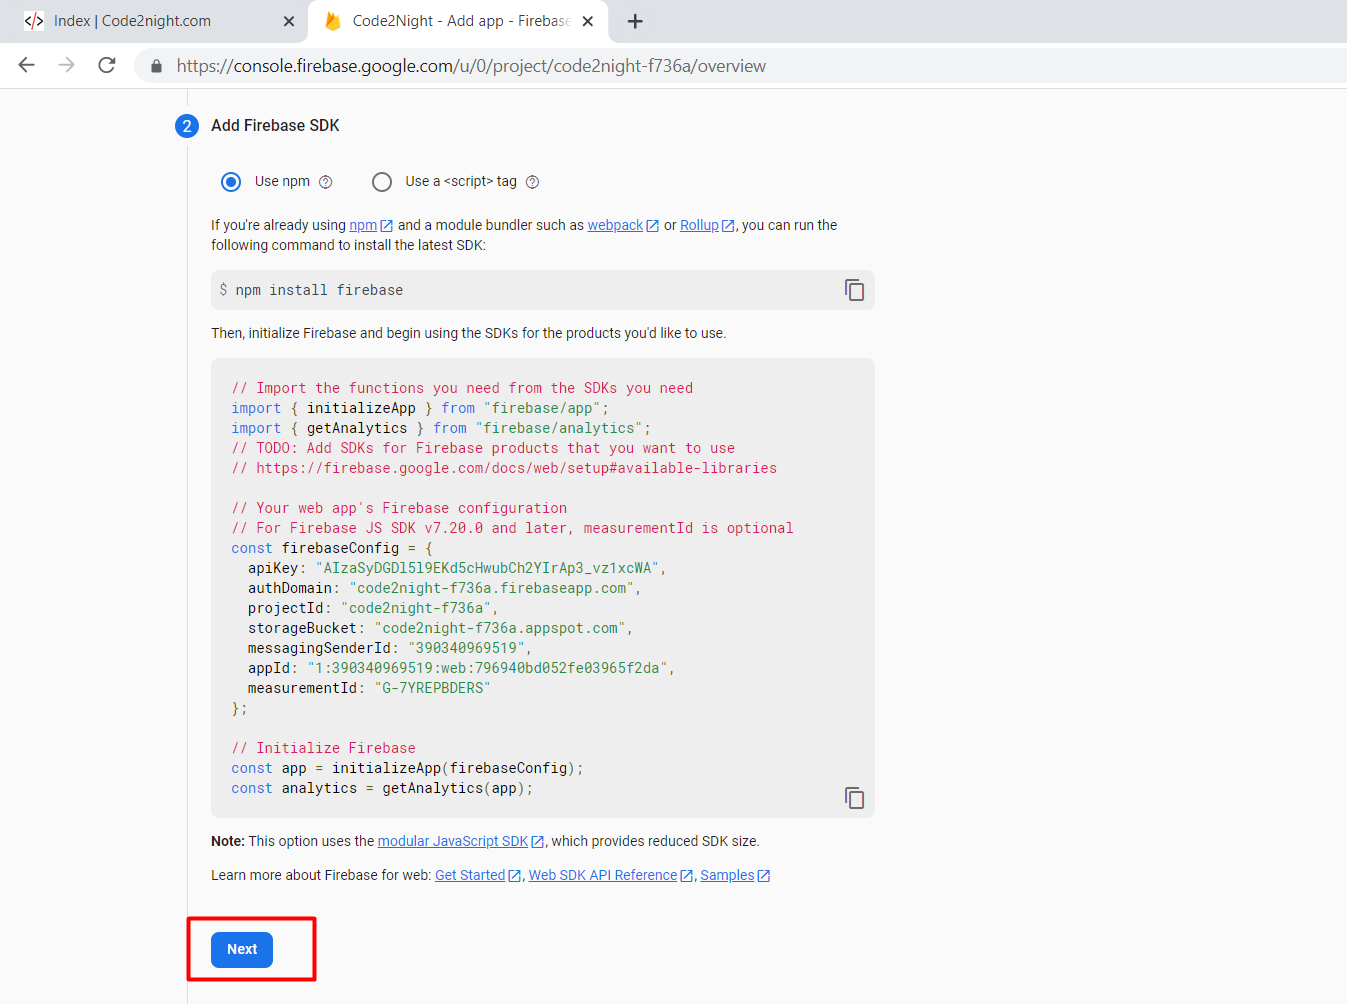Click the messagingSenderId value 390340969519
The height and width of the screenshot is (1004, 1347).
pyautogui.click(x=467, y=648)
